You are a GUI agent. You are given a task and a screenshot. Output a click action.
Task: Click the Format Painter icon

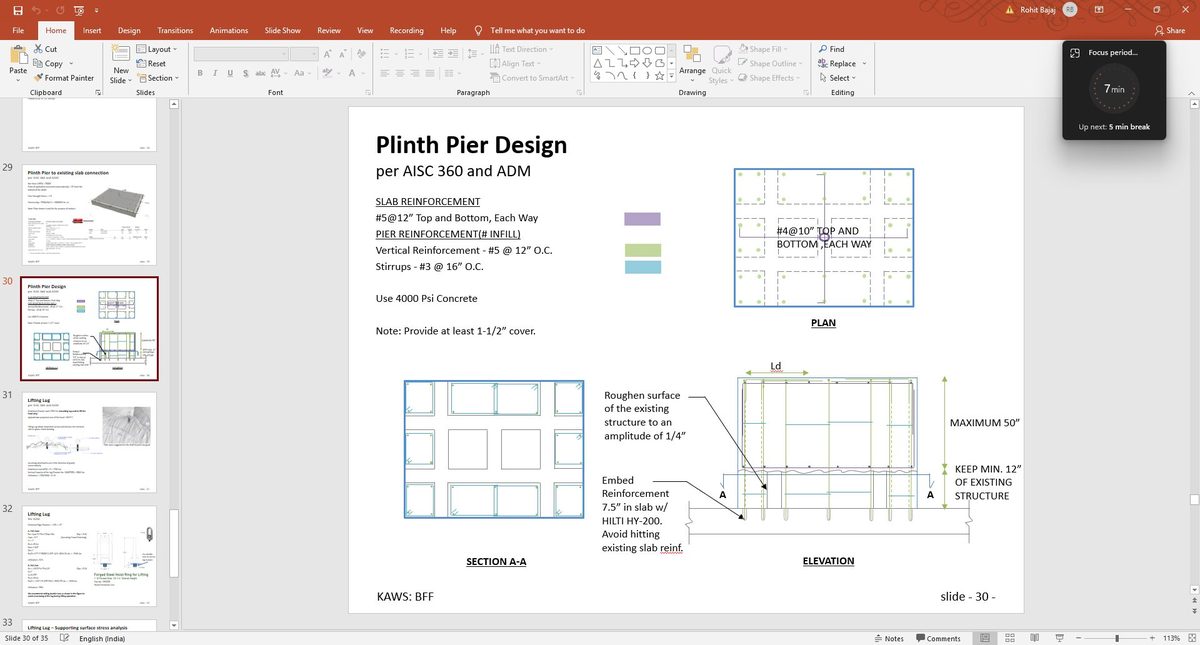click(38, 78)
